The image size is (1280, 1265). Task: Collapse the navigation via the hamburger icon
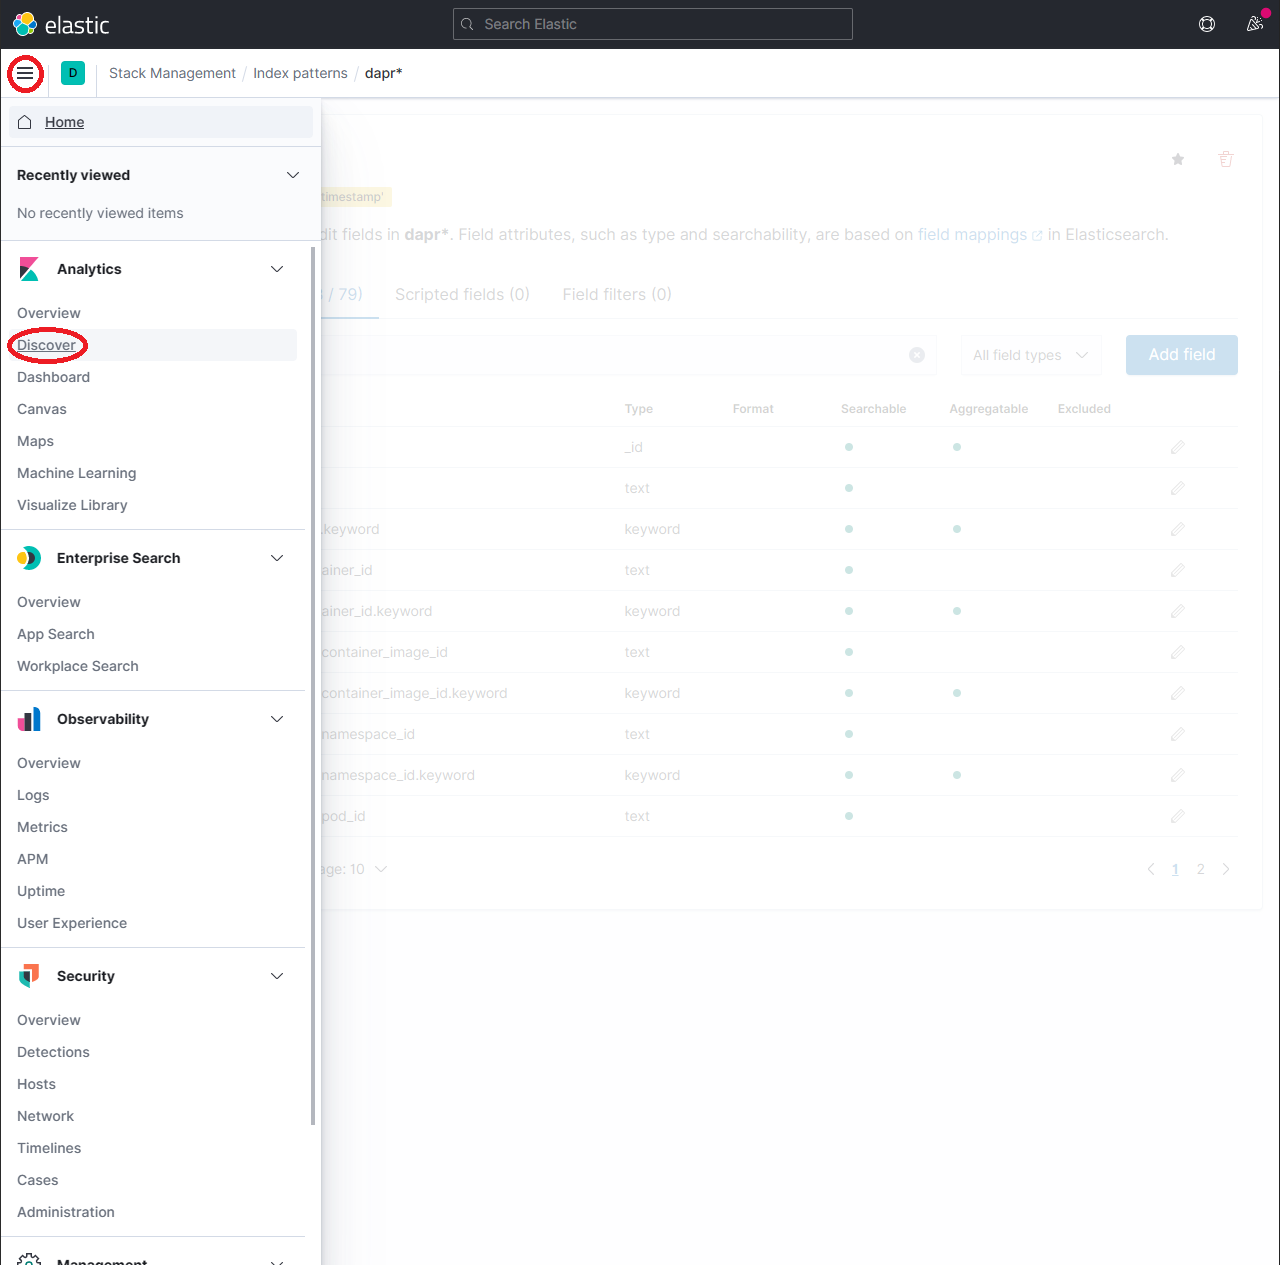[25, 73]
